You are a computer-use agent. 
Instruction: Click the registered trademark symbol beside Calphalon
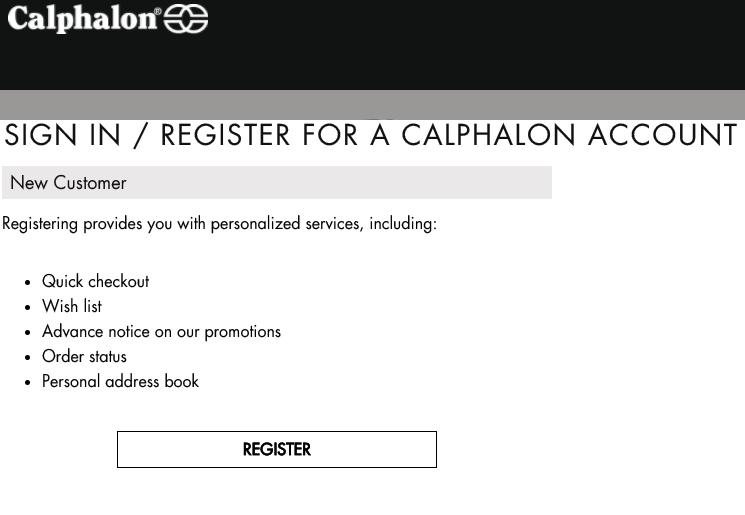click(x=158, y=11)
